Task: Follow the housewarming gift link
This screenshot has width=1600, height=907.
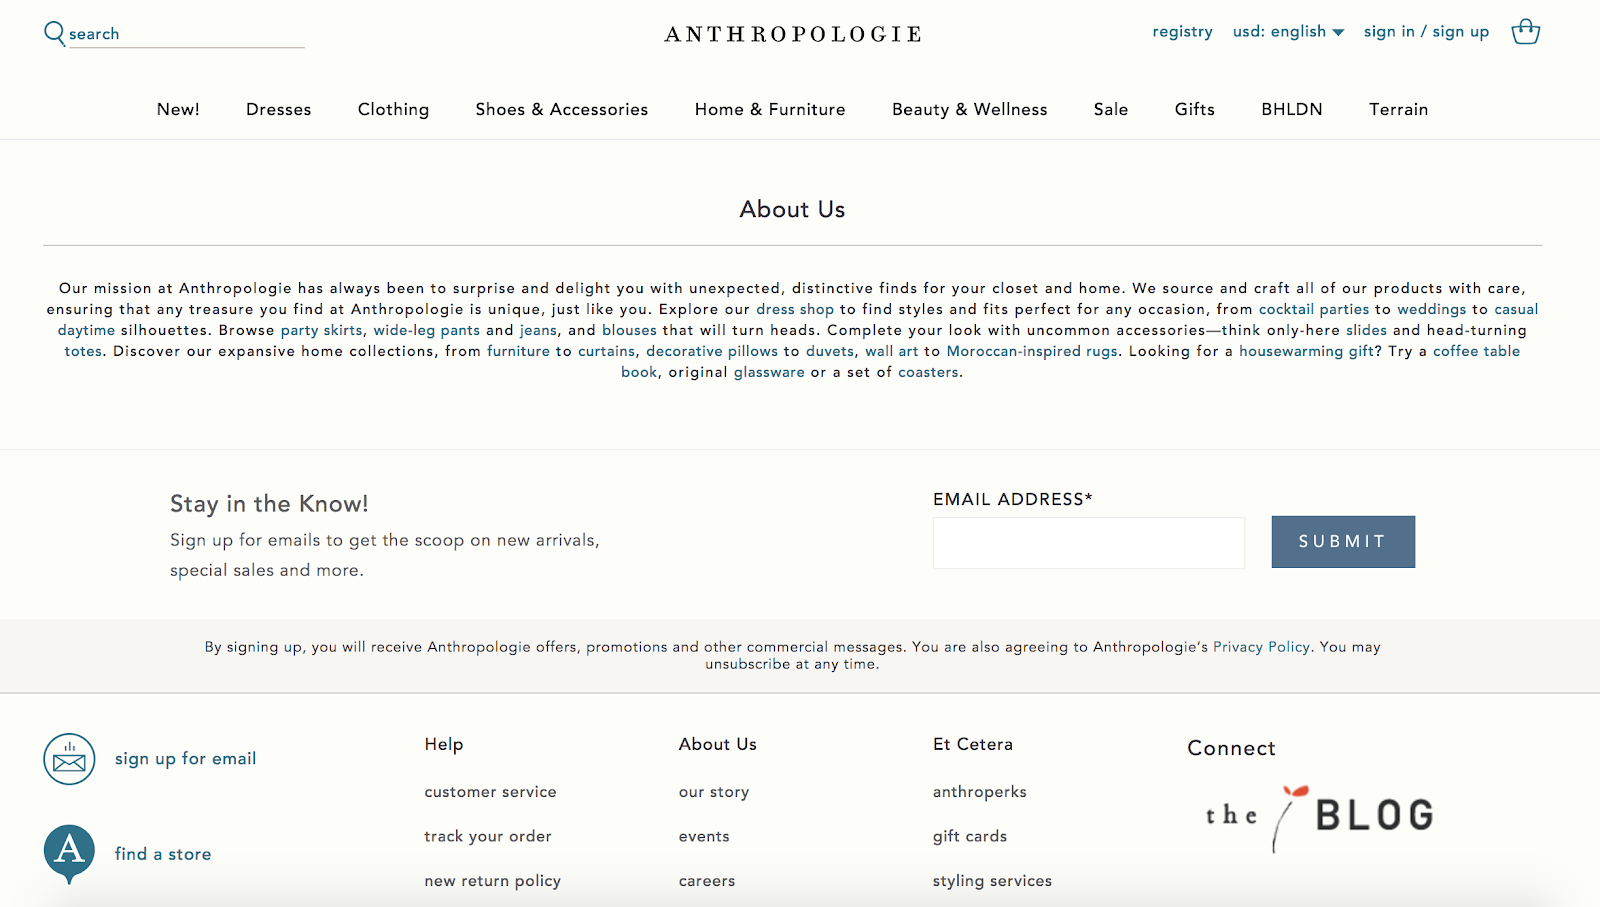Action: coord(1307,352)
